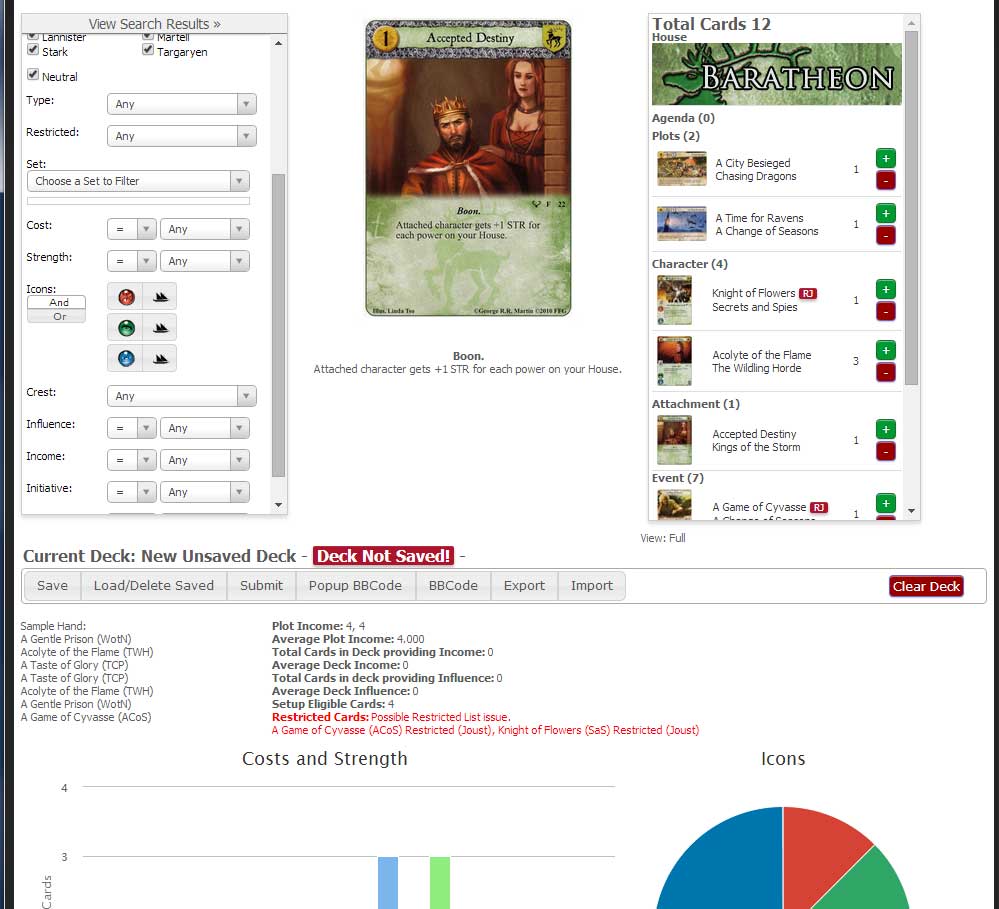
Task: Open View Search Results
Action: (x=154, y=24)
